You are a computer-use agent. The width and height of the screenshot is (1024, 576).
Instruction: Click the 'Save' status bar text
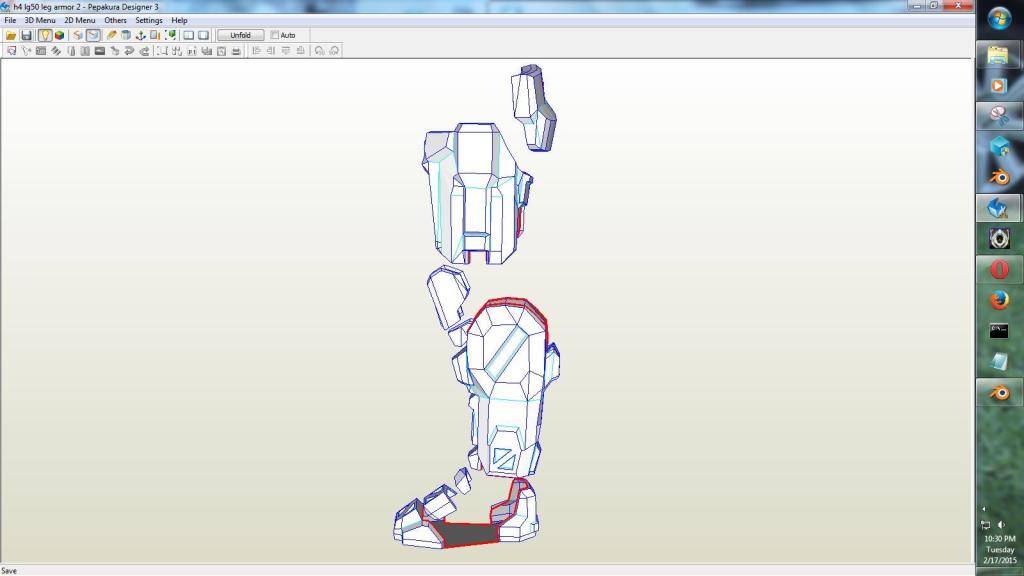(x=9, y=571)
